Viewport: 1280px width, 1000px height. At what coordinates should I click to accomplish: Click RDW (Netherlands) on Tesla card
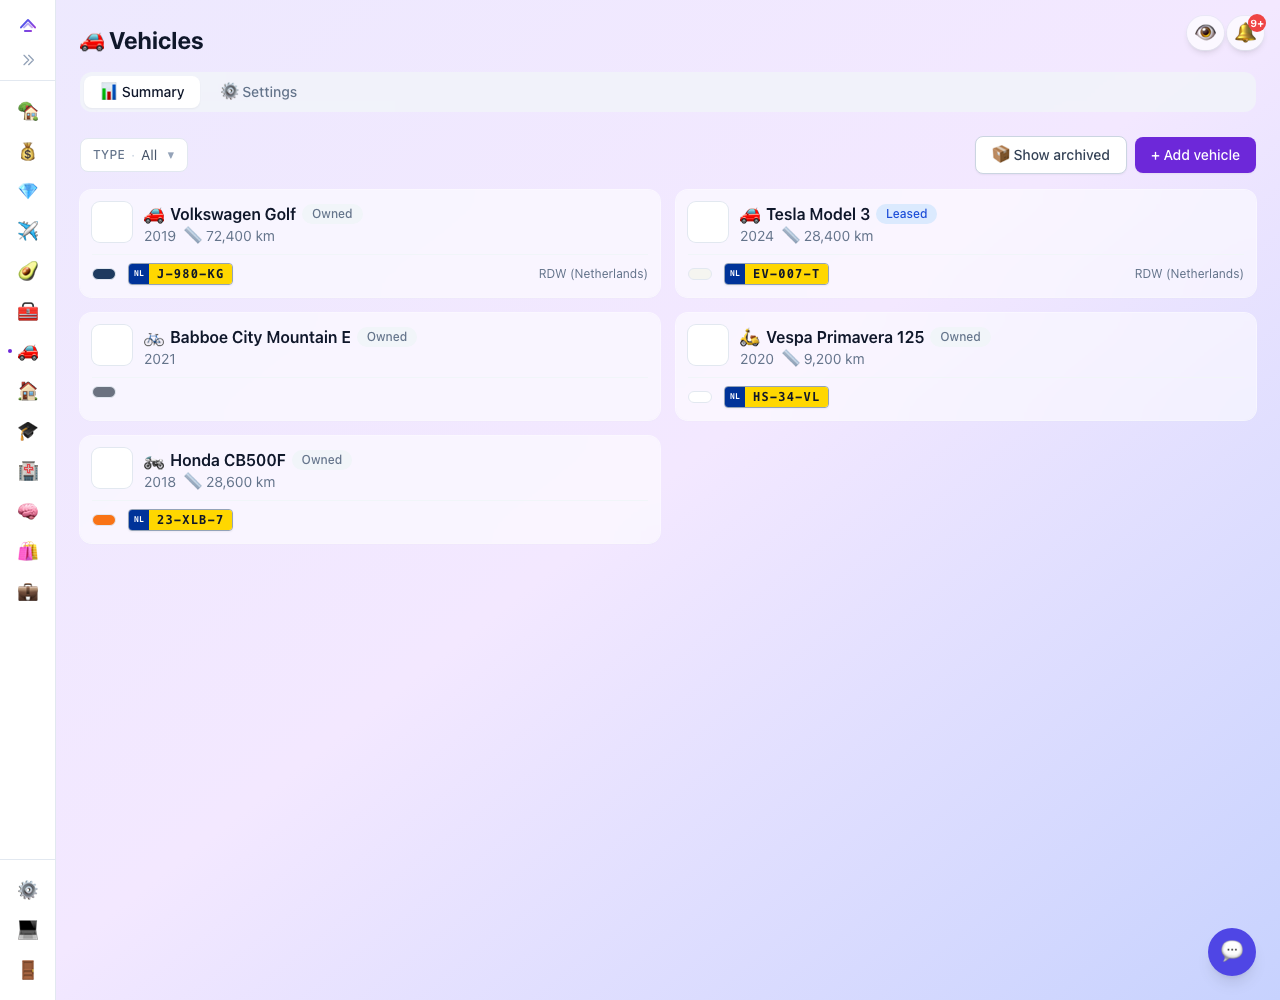(x=1189, y=274)
